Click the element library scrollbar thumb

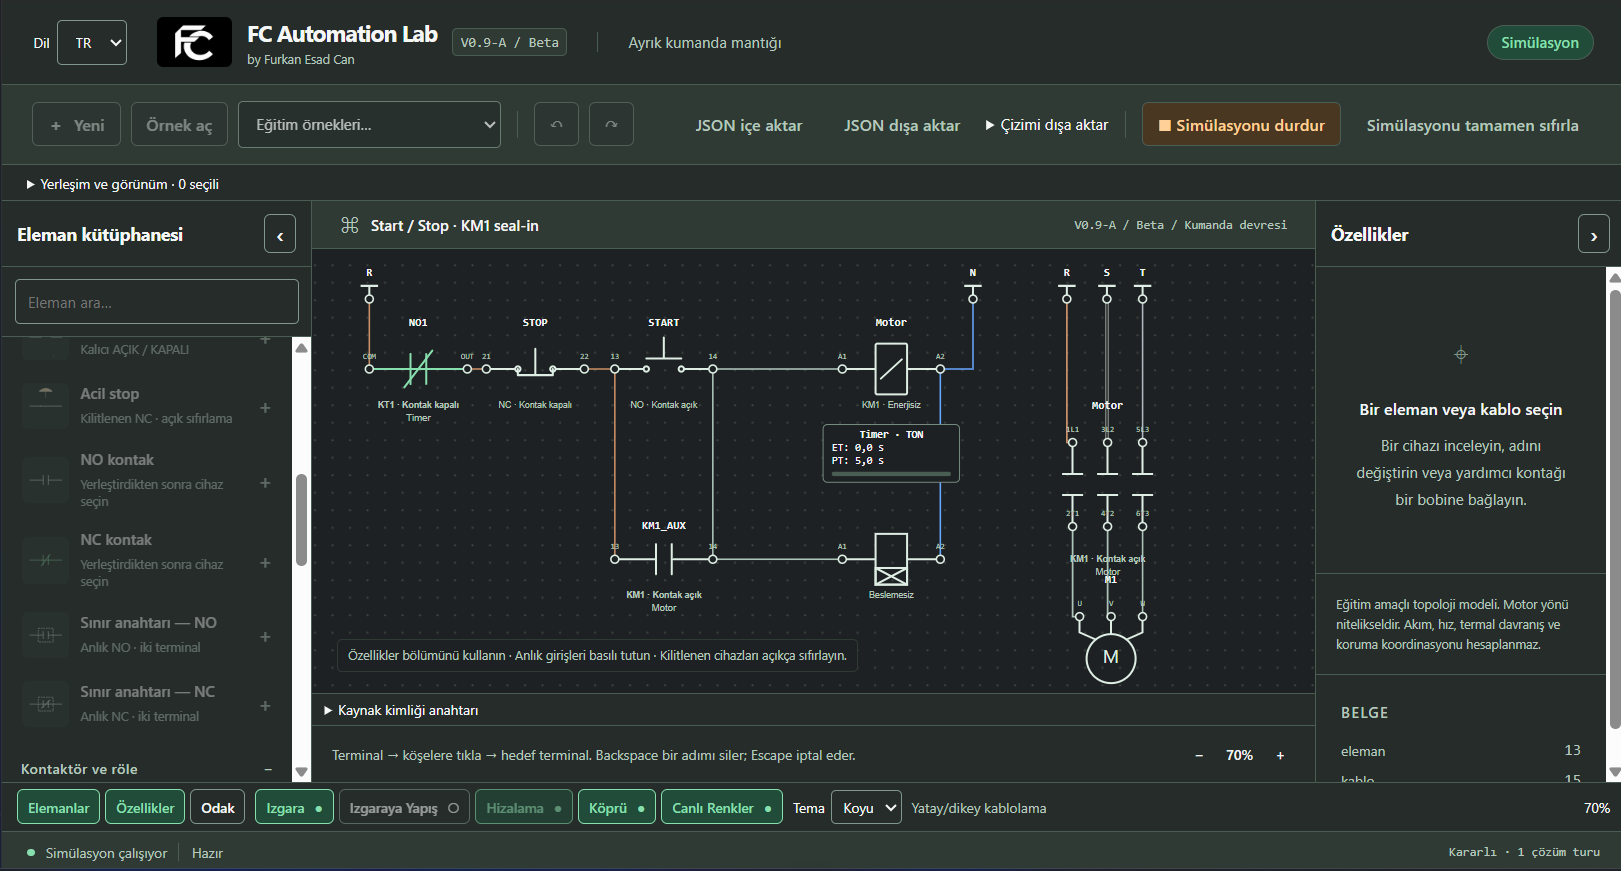pos(301,520)
